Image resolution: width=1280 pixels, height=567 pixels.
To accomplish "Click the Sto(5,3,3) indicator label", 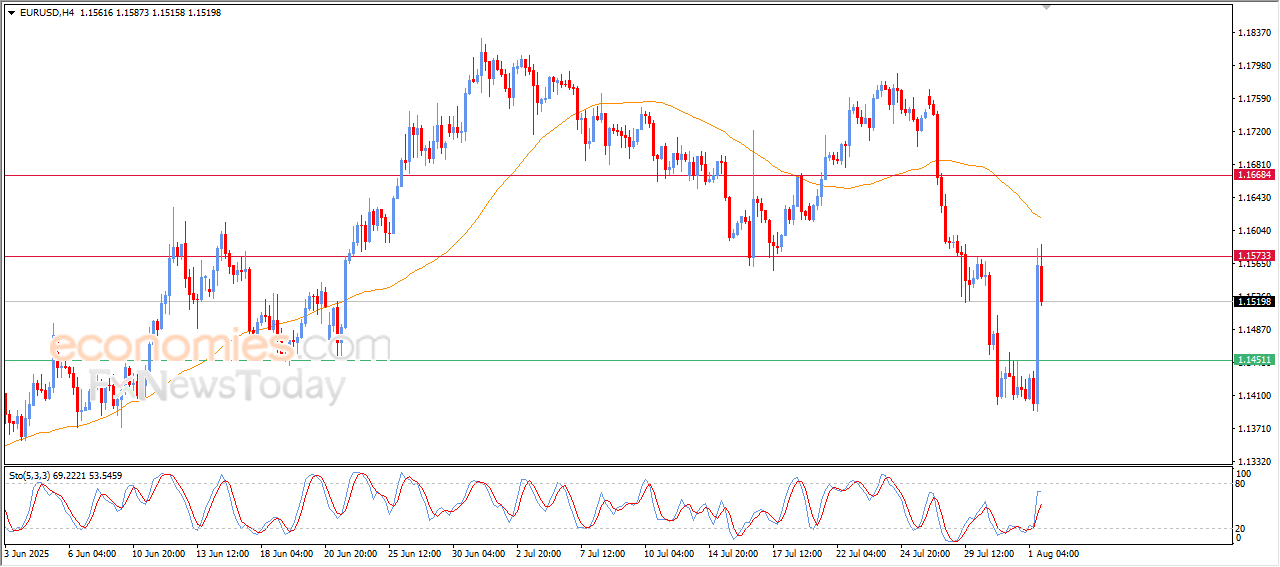I will (x=65, y=475).
